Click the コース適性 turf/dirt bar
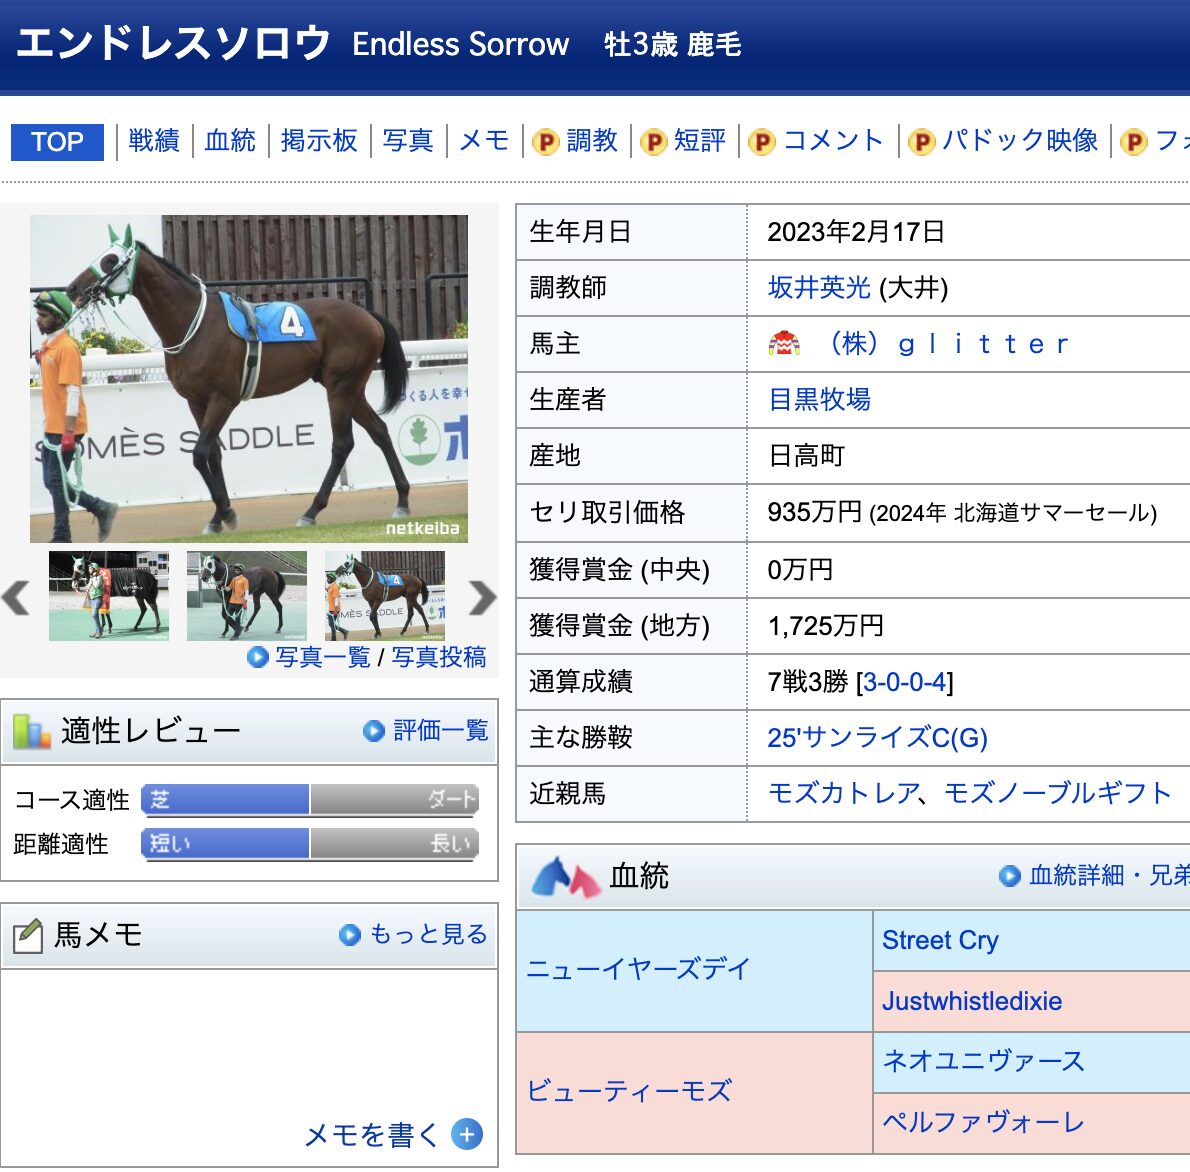 (x=310, y=800)
